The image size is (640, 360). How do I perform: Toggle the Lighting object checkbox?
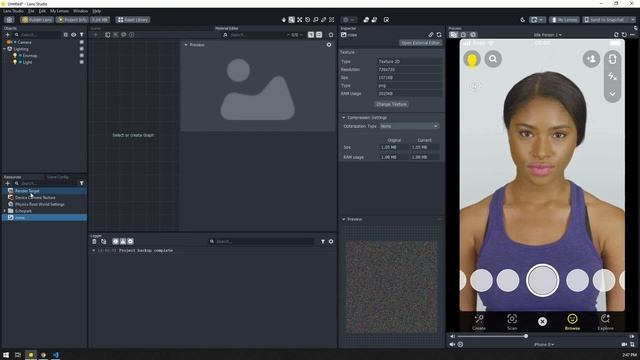[x=82, y=49]
